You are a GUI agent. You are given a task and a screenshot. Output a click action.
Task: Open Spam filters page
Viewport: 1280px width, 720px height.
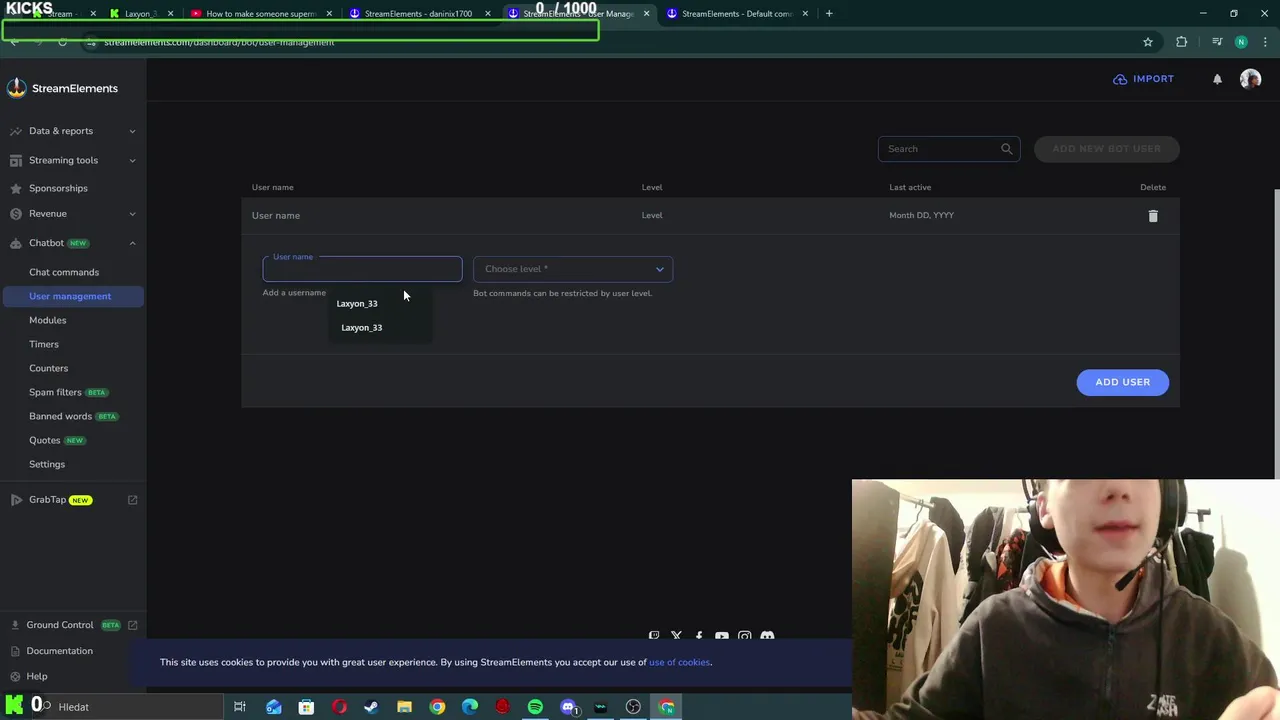coord(55,392)
